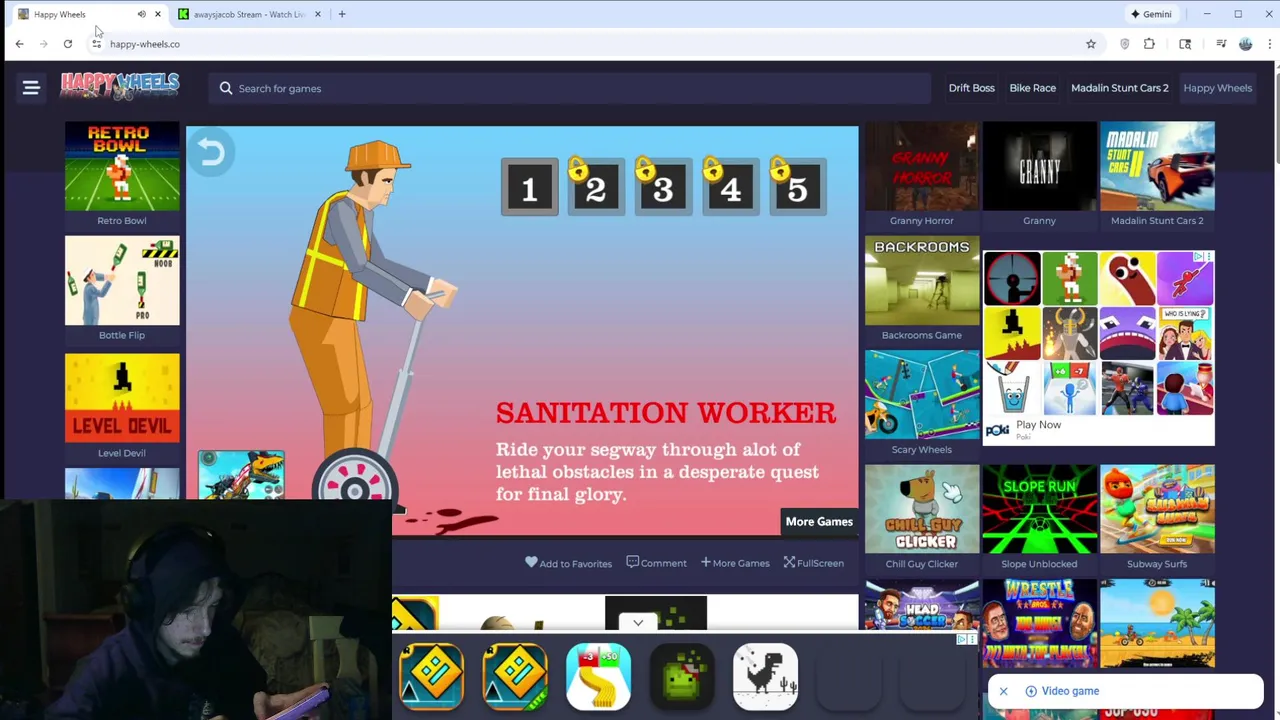Click the in-game back arrow button
The image size is (1280, 720).
pos(210,152)
